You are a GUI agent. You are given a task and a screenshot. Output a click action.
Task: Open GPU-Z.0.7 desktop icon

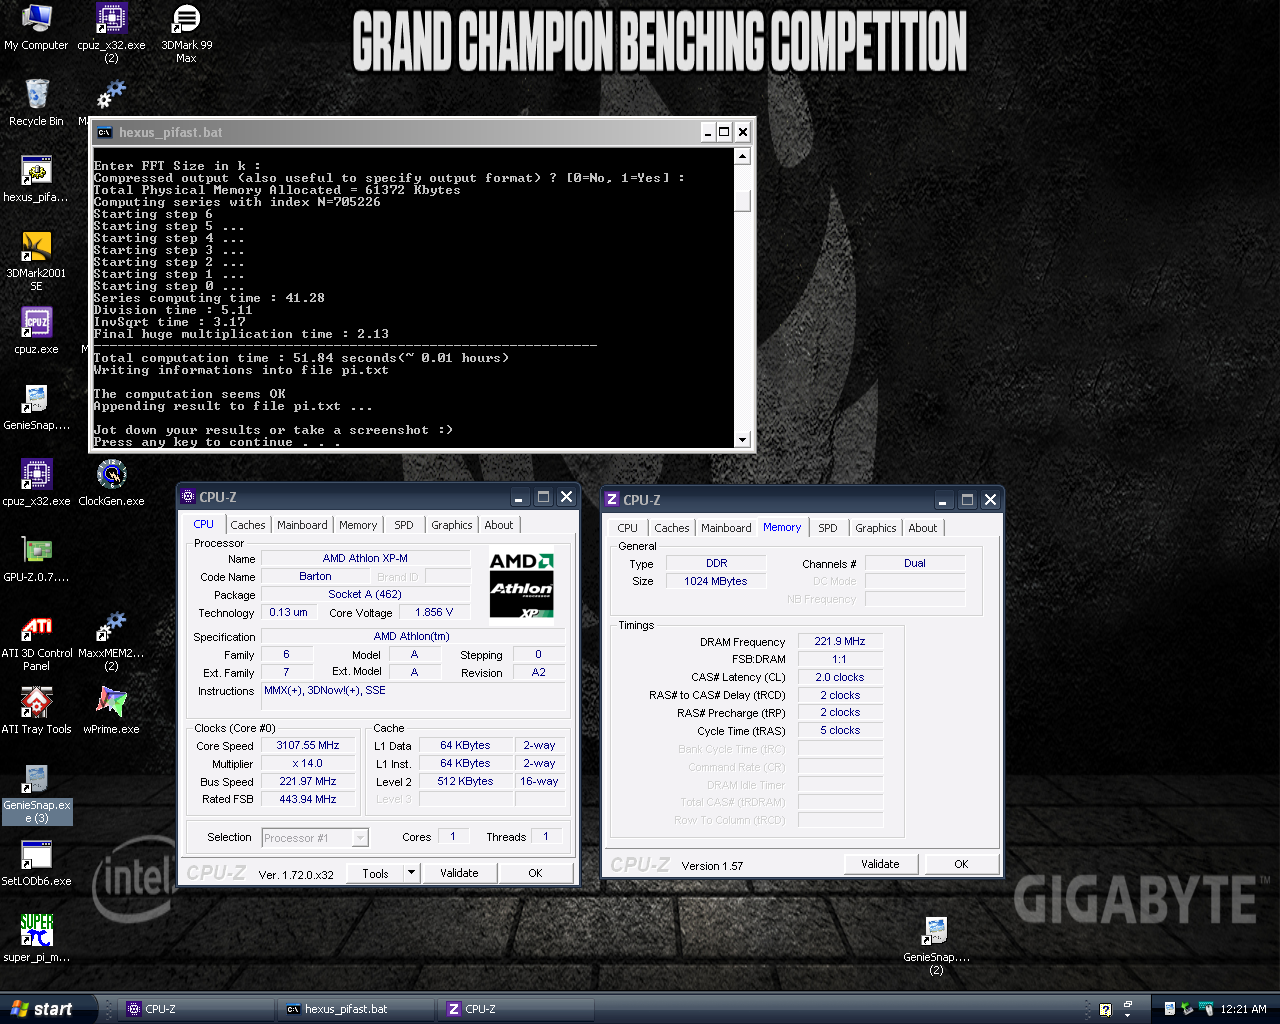[x=36, y=559]
